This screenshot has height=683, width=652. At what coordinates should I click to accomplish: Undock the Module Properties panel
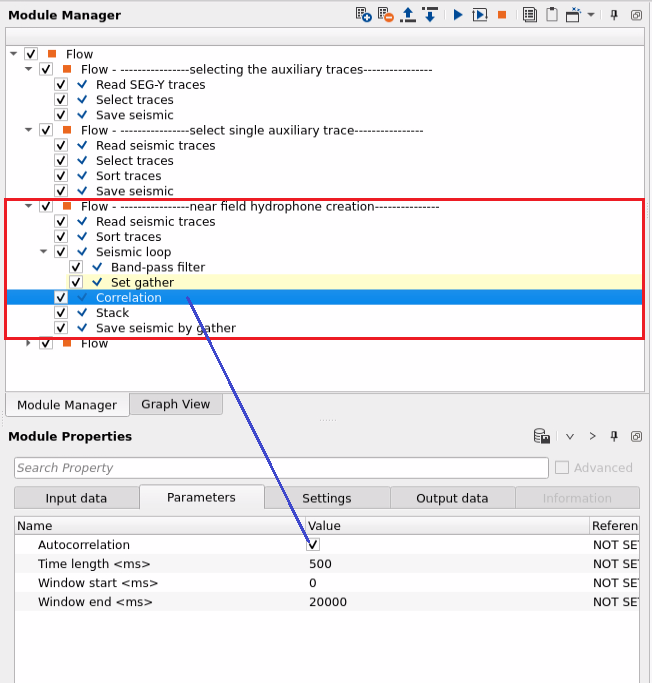point(636,436)
